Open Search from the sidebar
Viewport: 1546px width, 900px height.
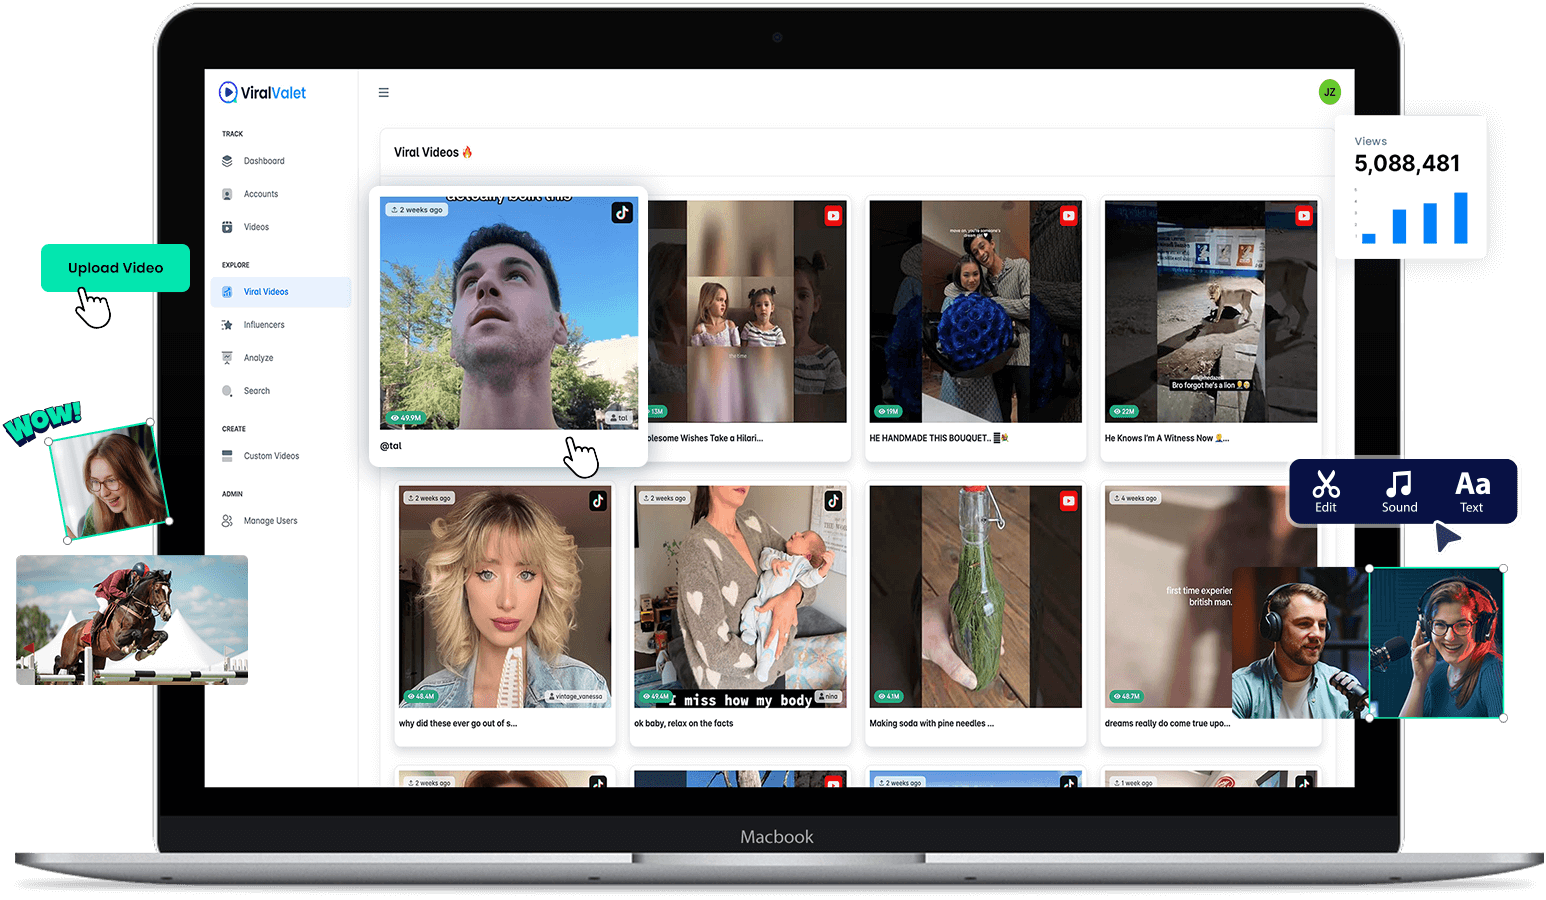click(x=256, y=391)
